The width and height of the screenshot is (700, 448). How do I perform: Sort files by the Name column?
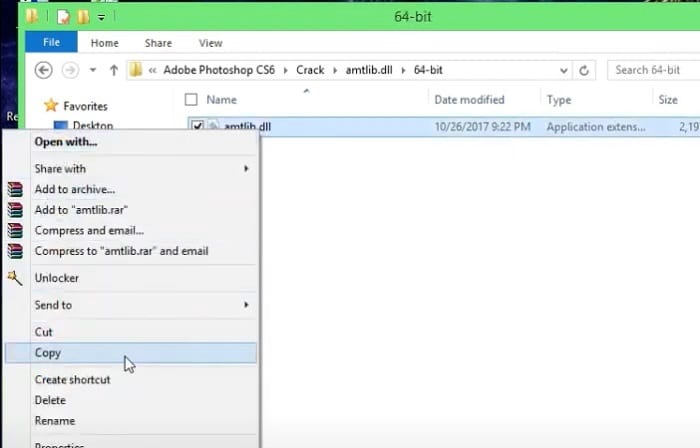(x=221, y=100)
